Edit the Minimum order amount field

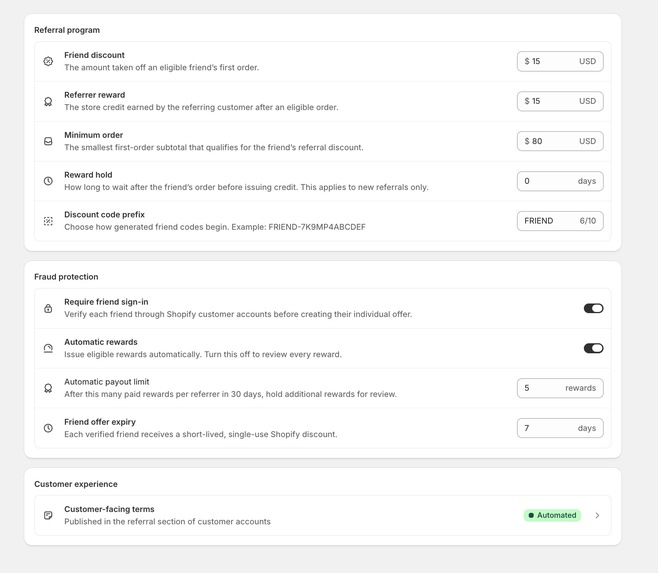pos(560,141)
